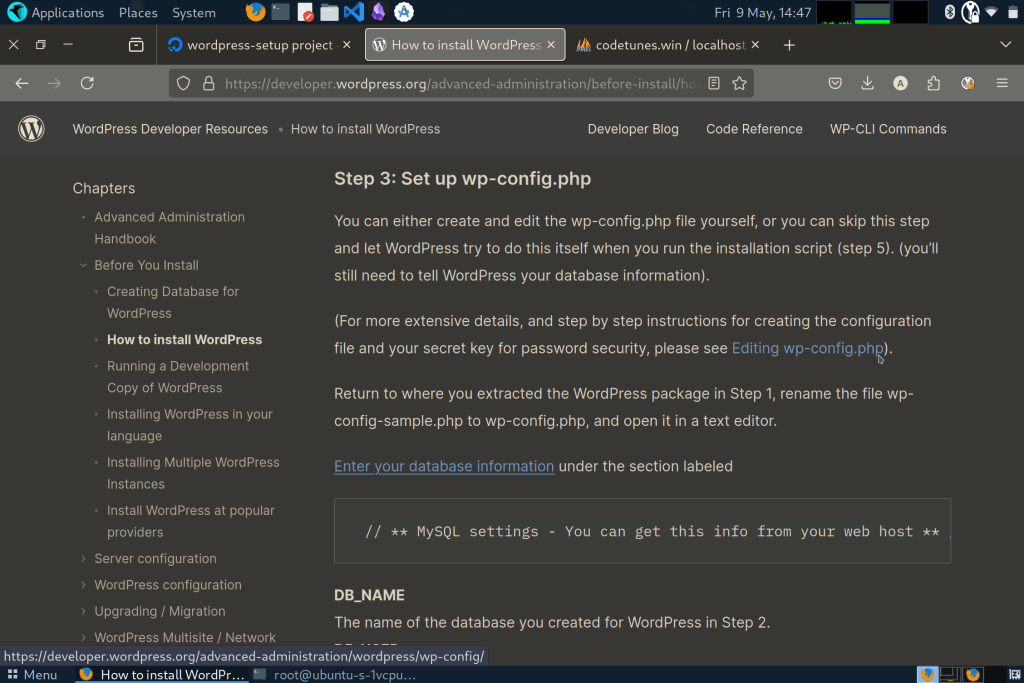Open Install WordPress at popular providers

point(190,521)
